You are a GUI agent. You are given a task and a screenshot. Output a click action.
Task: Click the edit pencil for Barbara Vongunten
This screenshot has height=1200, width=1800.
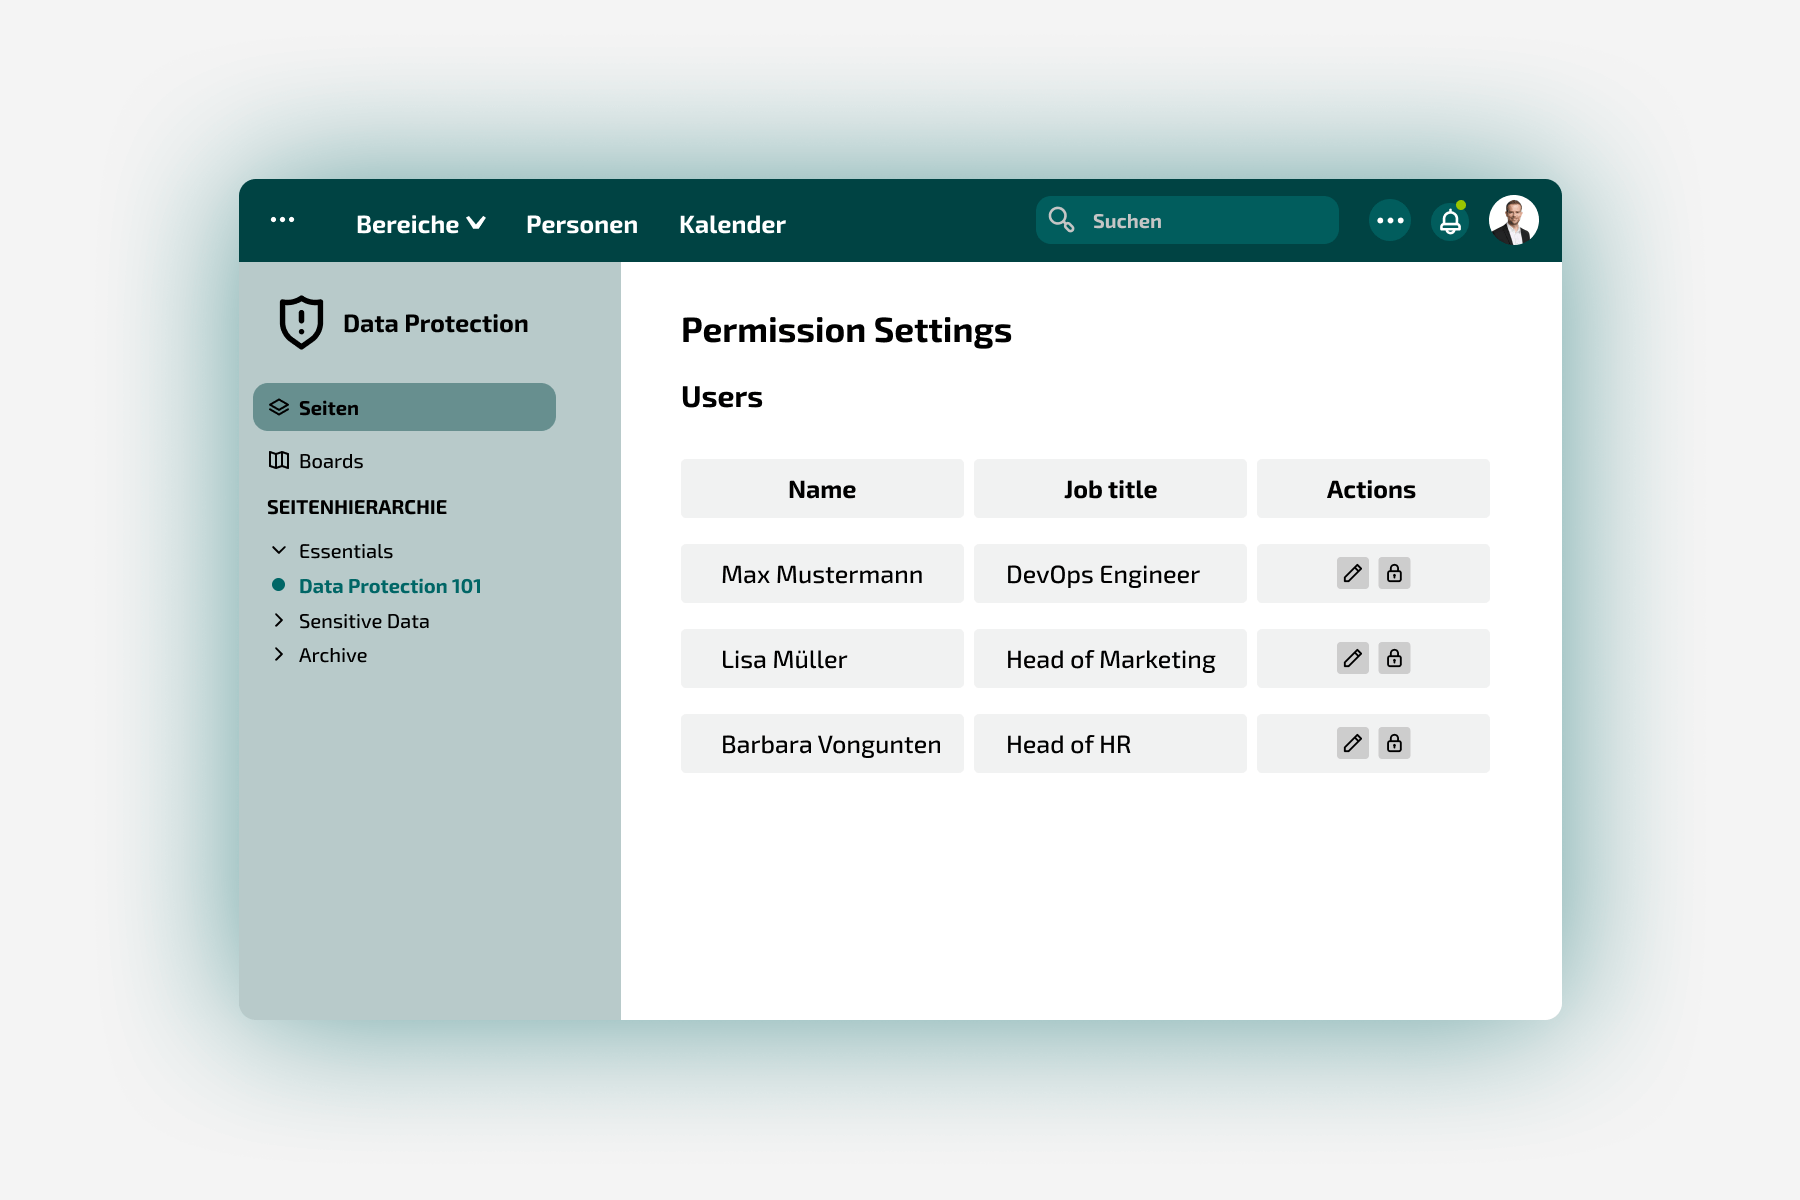(1352, 743)
